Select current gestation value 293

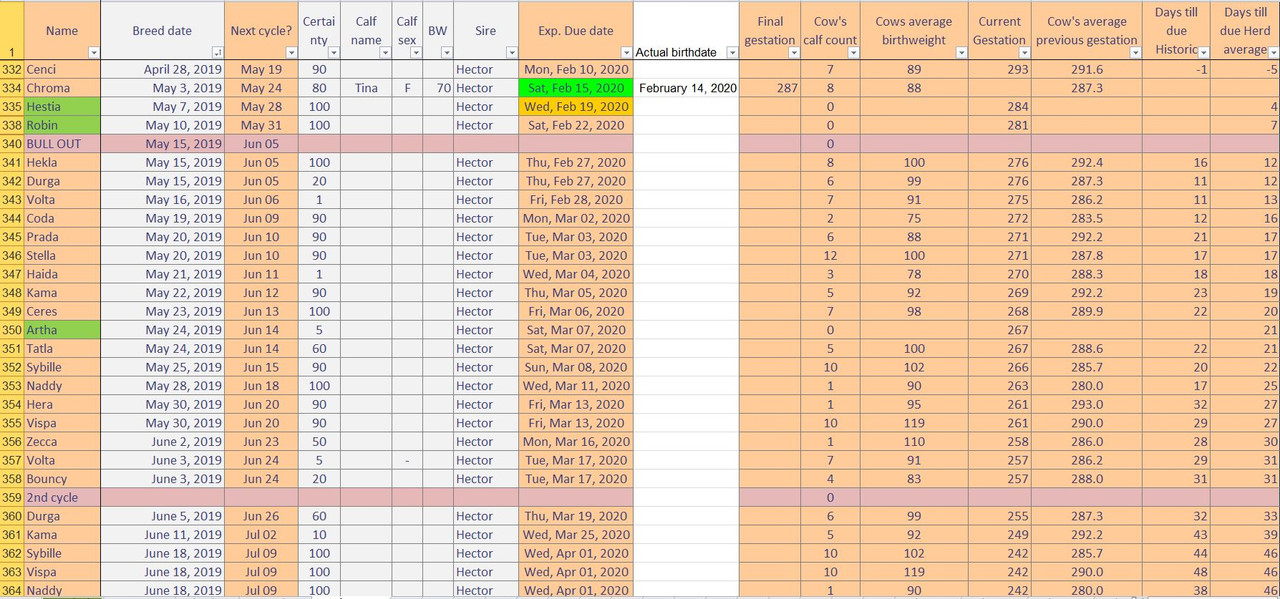[1001, 70]
